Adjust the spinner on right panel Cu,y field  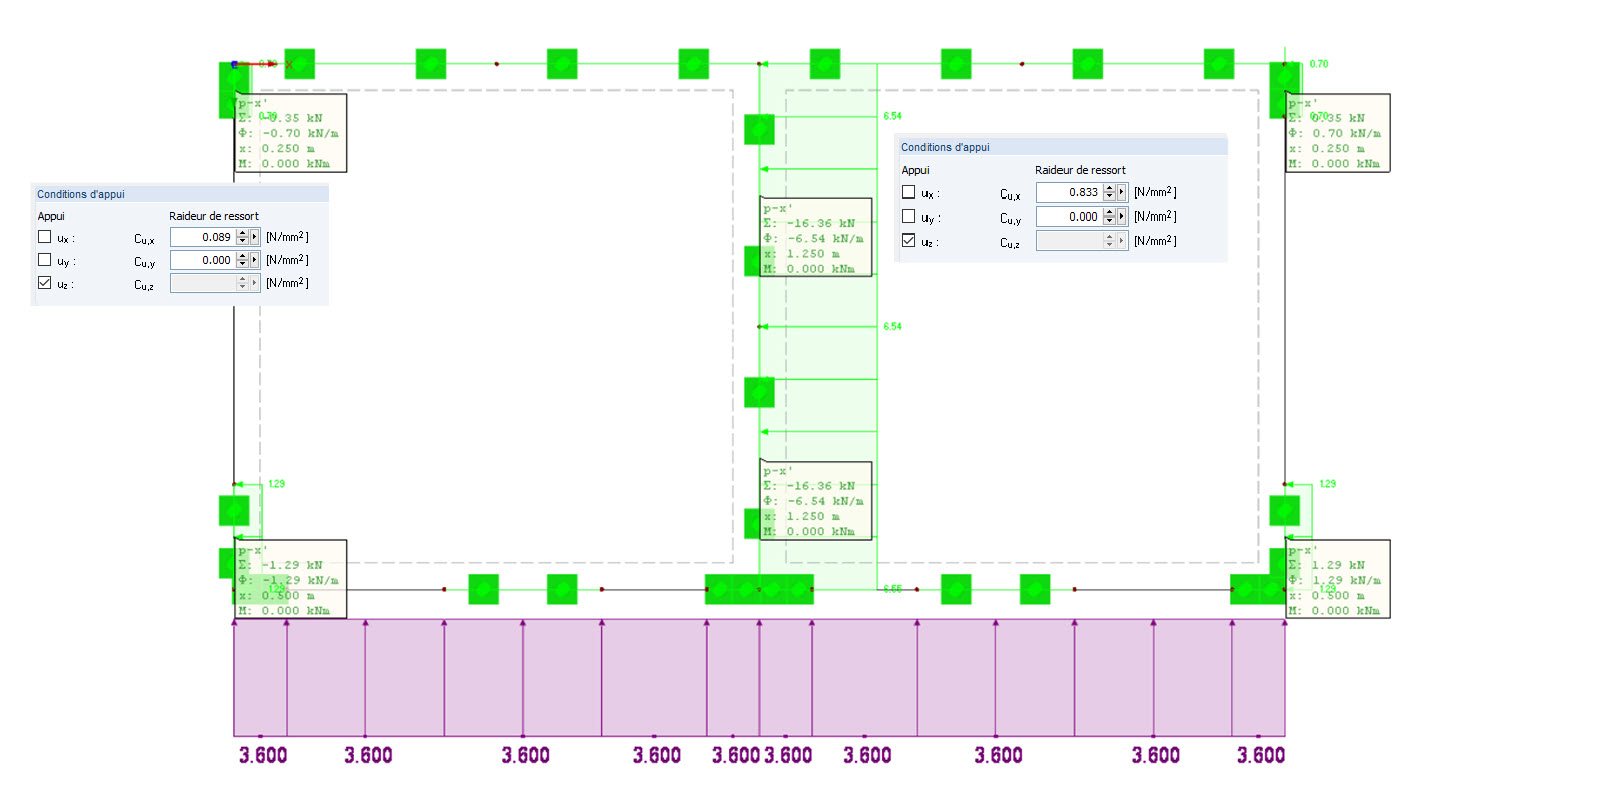click(1109, 216)
